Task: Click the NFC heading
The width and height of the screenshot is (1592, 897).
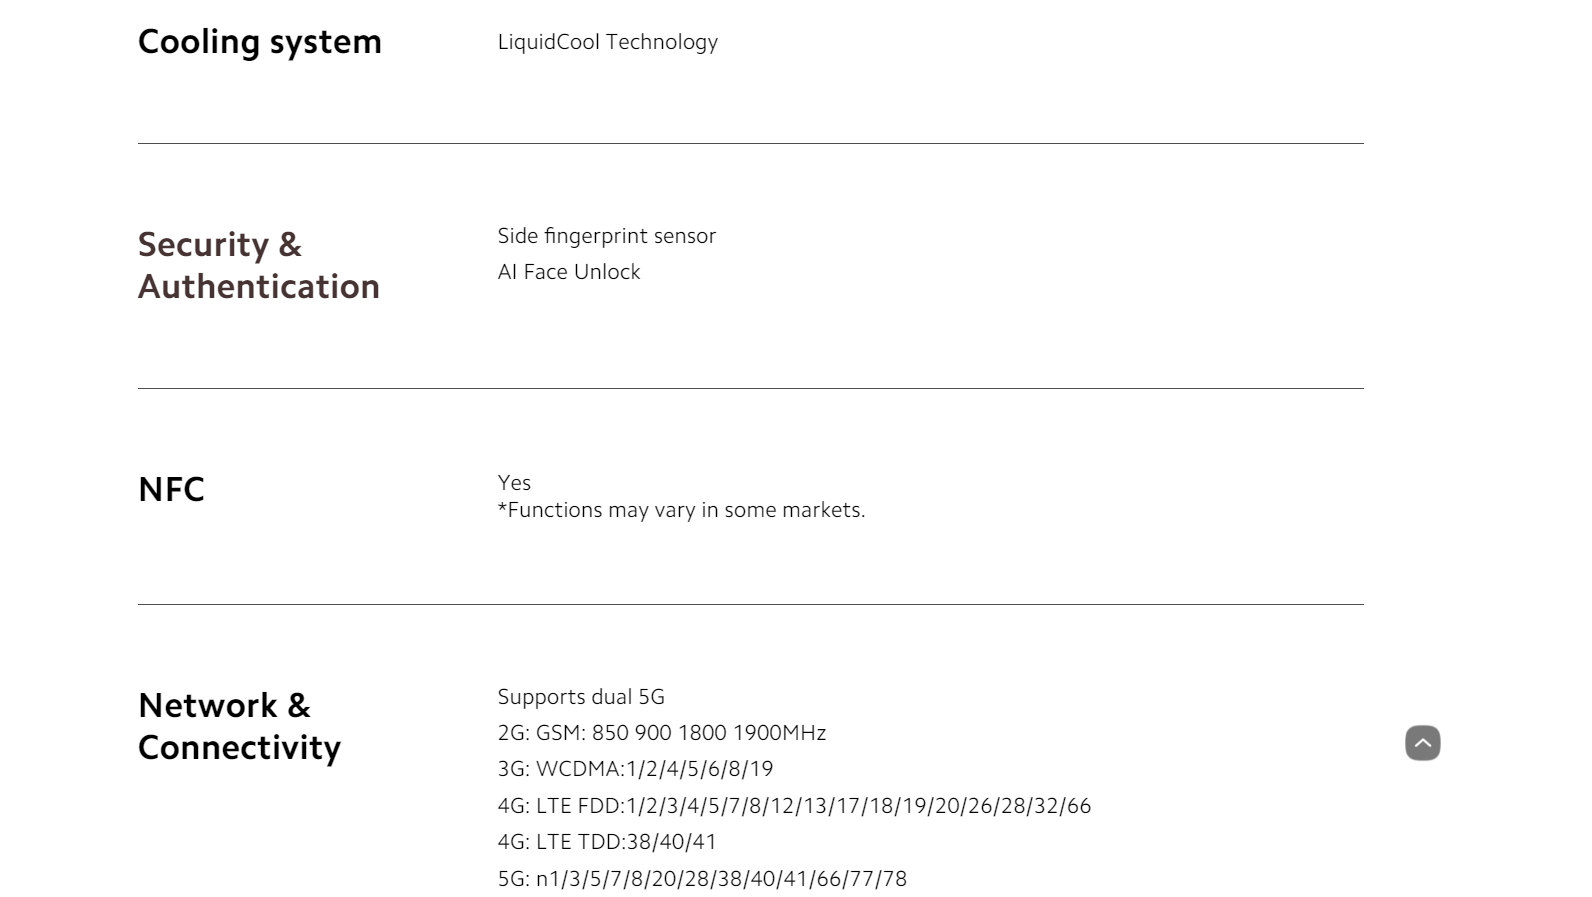Action: click(x=171, y=489)
